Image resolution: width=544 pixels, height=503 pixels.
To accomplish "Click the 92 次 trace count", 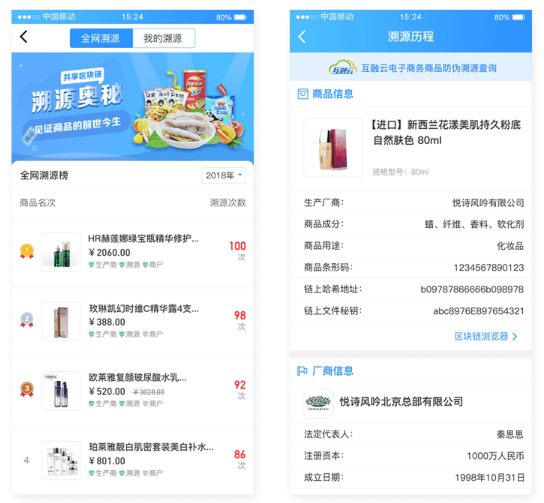I will tap(240, 389).
